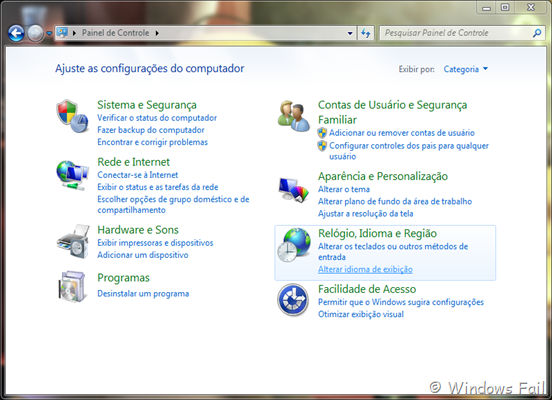Click shield icon beside Adicionar ou remover contas
Image resolution: width=552 pixels, height=400 pixels.
322,133
